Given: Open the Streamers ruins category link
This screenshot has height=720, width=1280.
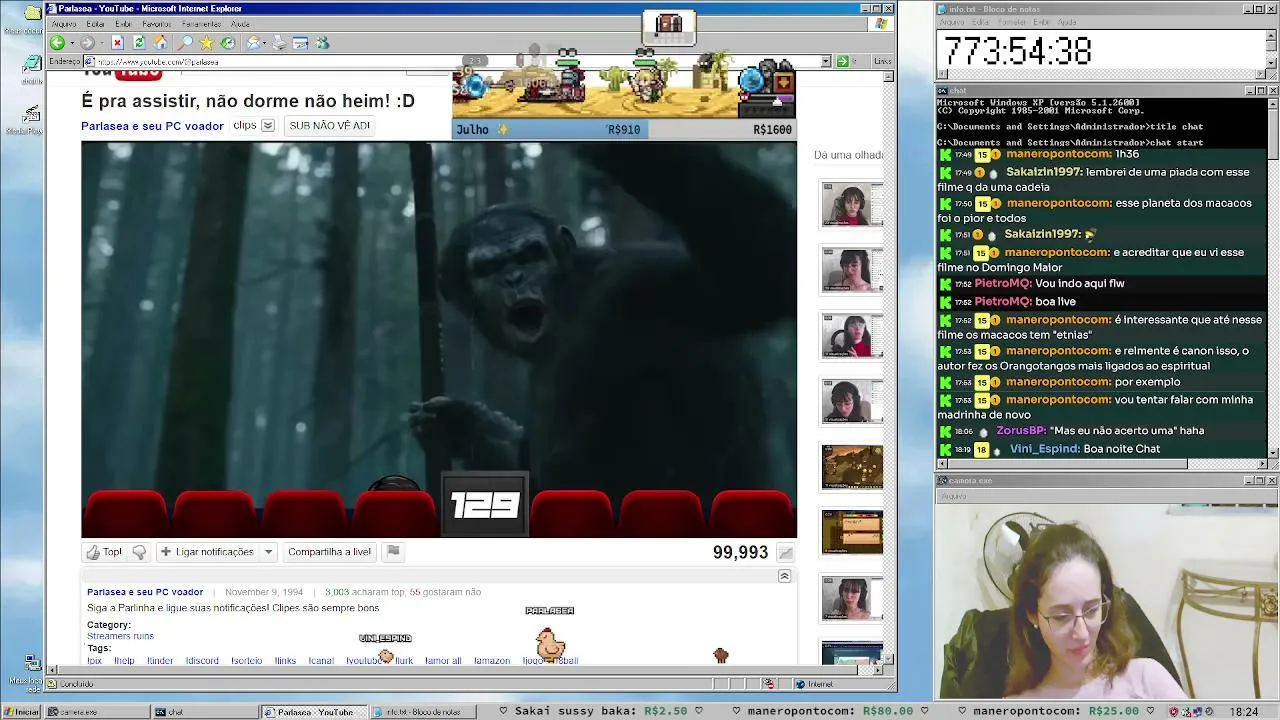Looking at the screenshot, I should 120,636.
